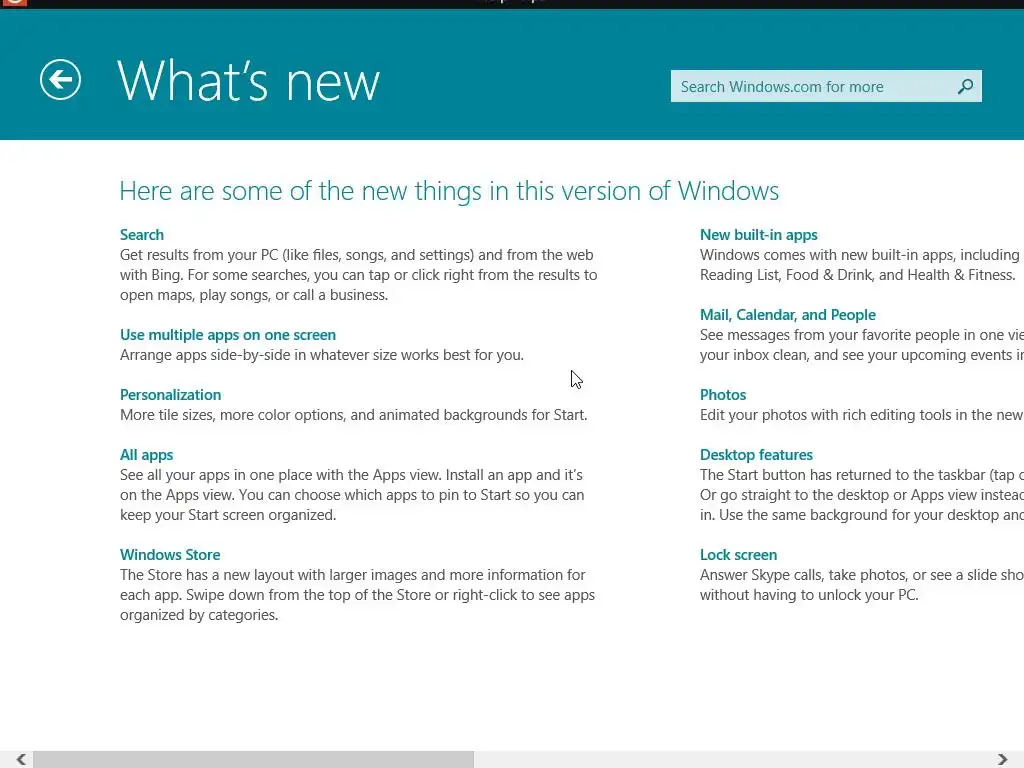Image resolution: width=1024 pixels, height=768 pixels.
Task: Click text 'Get results from your PC'
Action: click(x=199, y=255)
